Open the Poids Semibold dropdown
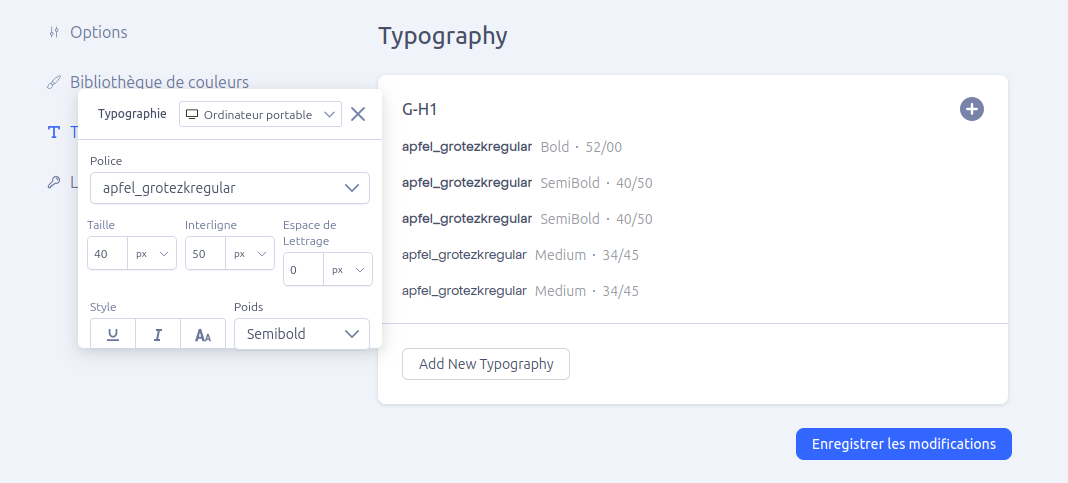The height and width of the screenshot is (483, 1068). pyautogui.click(x=301, y=334)
